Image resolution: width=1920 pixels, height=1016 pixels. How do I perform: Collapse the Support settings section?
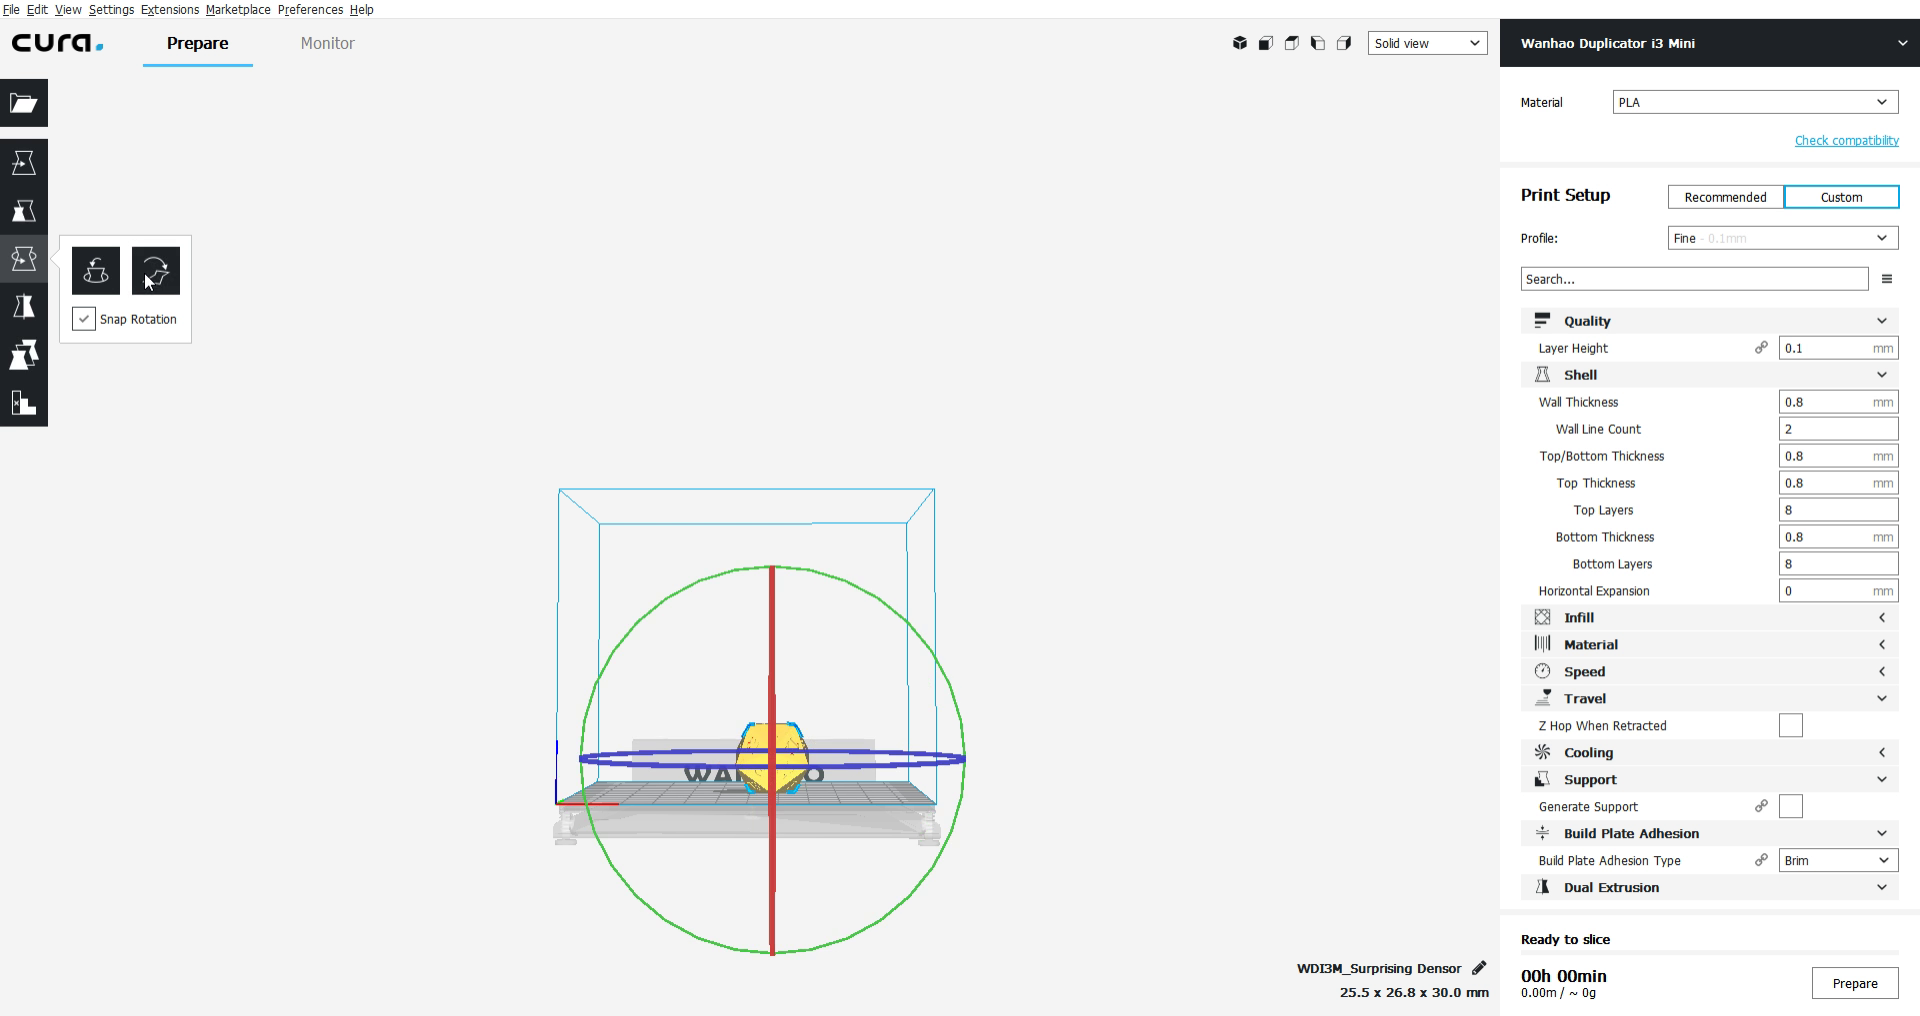point(1710,780)
